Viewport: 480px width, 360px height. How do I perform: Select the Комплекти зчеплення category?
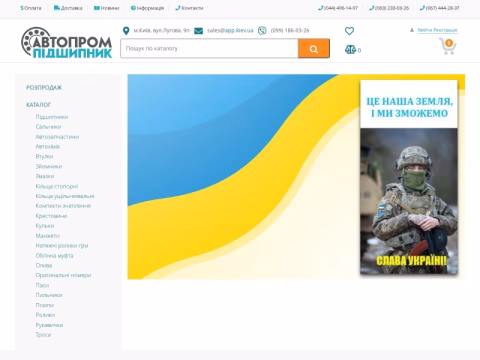pos(63,206)
